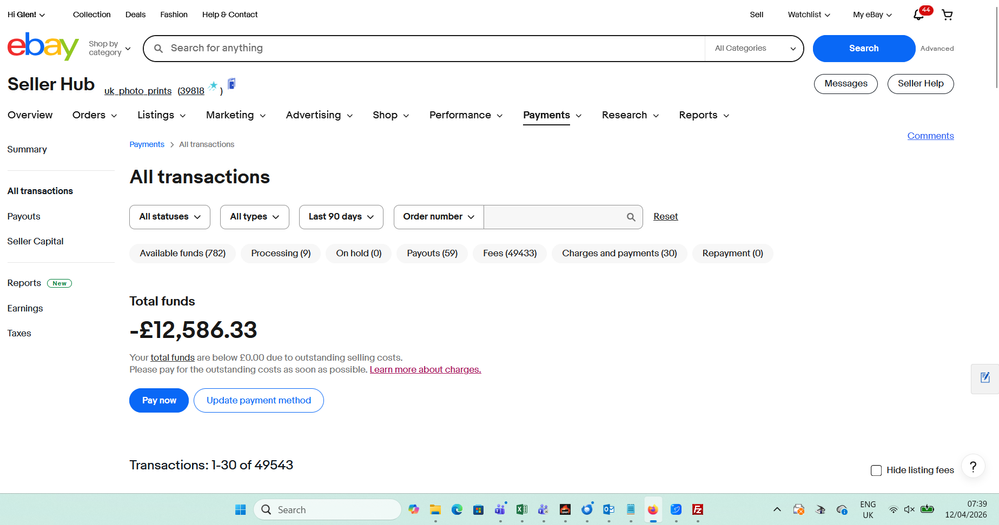Open Excel from the taskbar

point(522,510)
